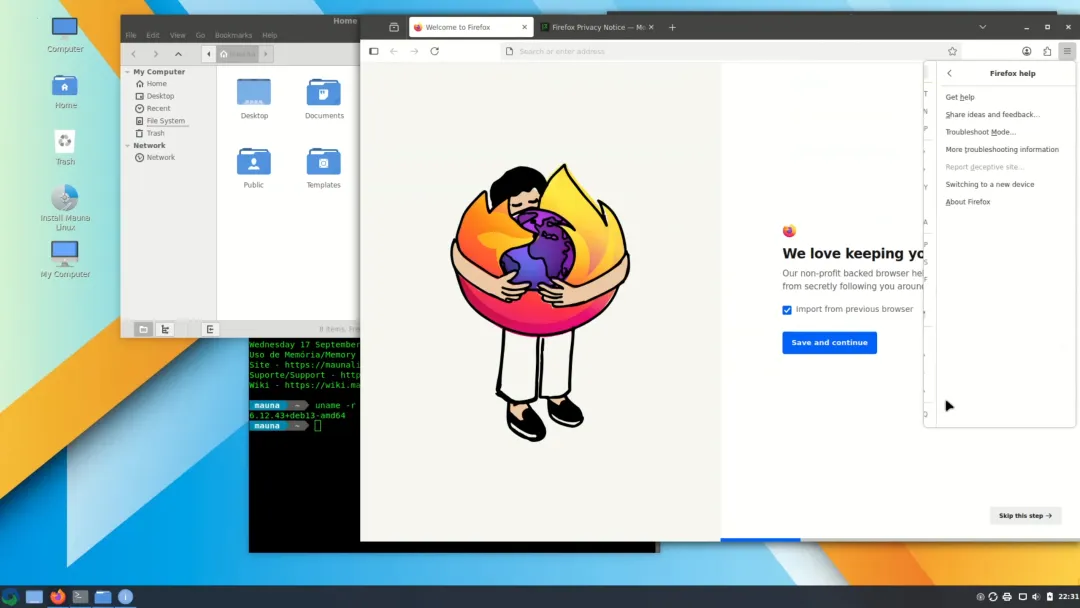The height and width of the screenshot is (608, 1080).
Task: Select Recent in file manager sidebar
Action: (x=158, y=108)
